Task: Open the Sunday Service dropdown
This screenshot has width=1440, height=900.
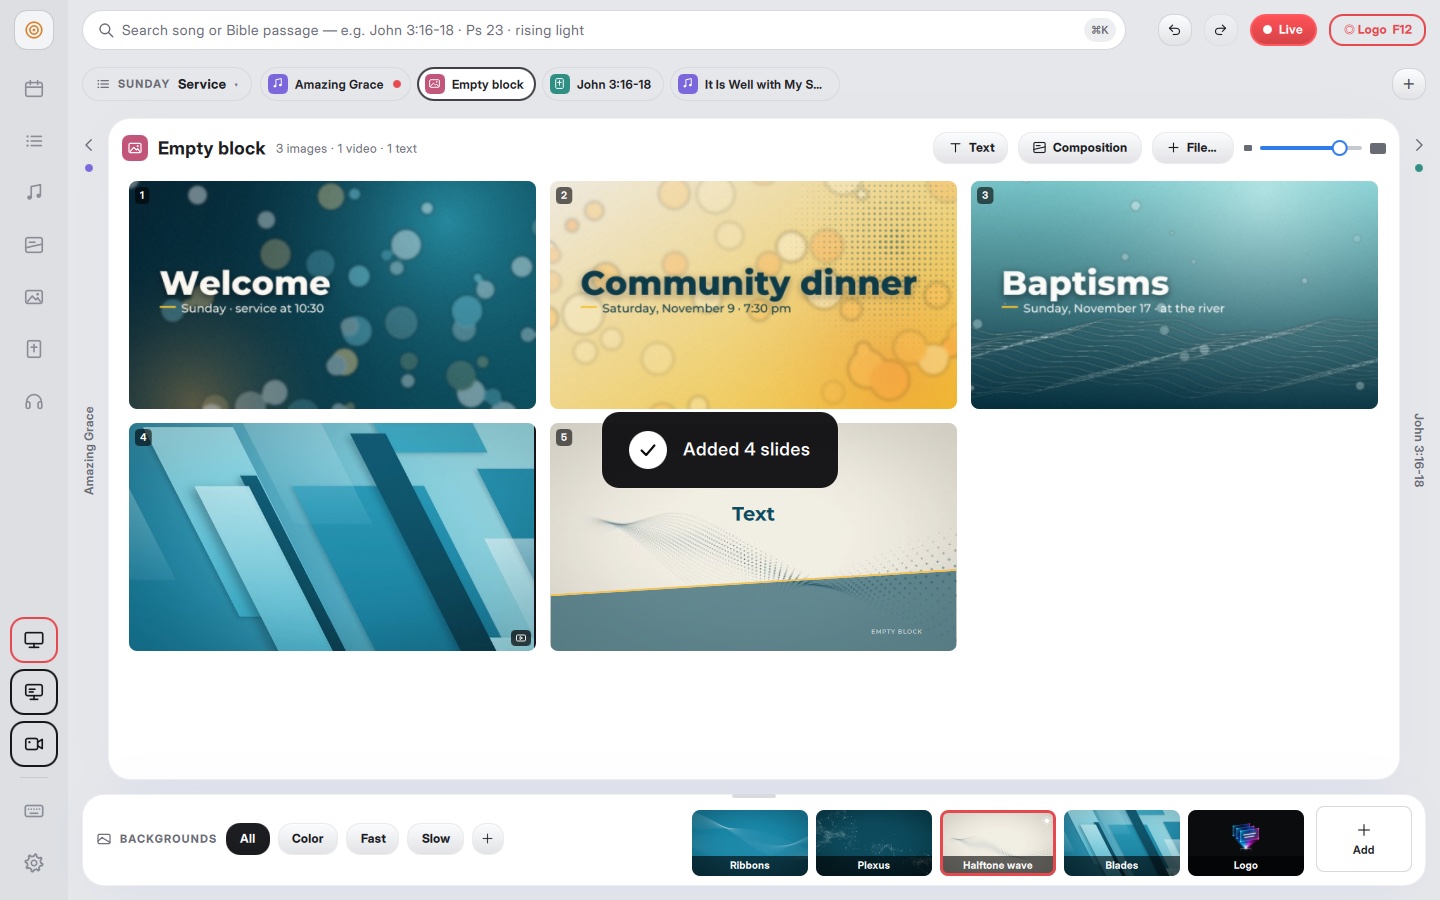Action: click(x=167, y=84)
